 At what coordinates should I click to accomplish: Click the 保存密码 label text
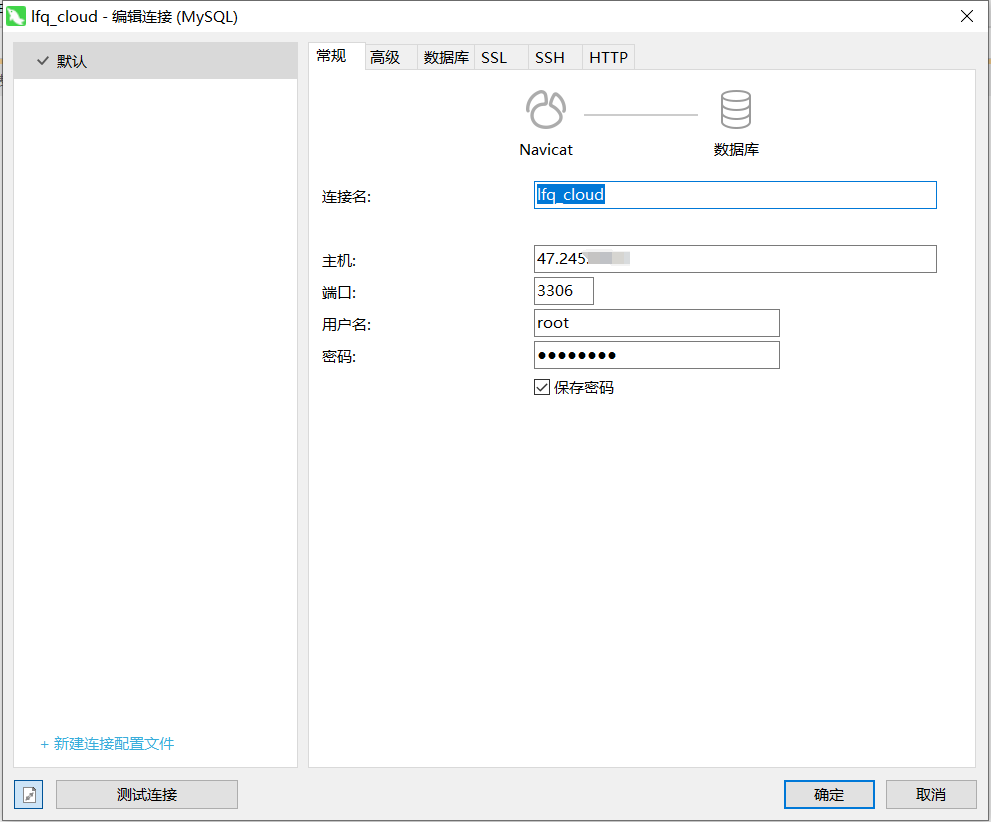tap(584, 387)
